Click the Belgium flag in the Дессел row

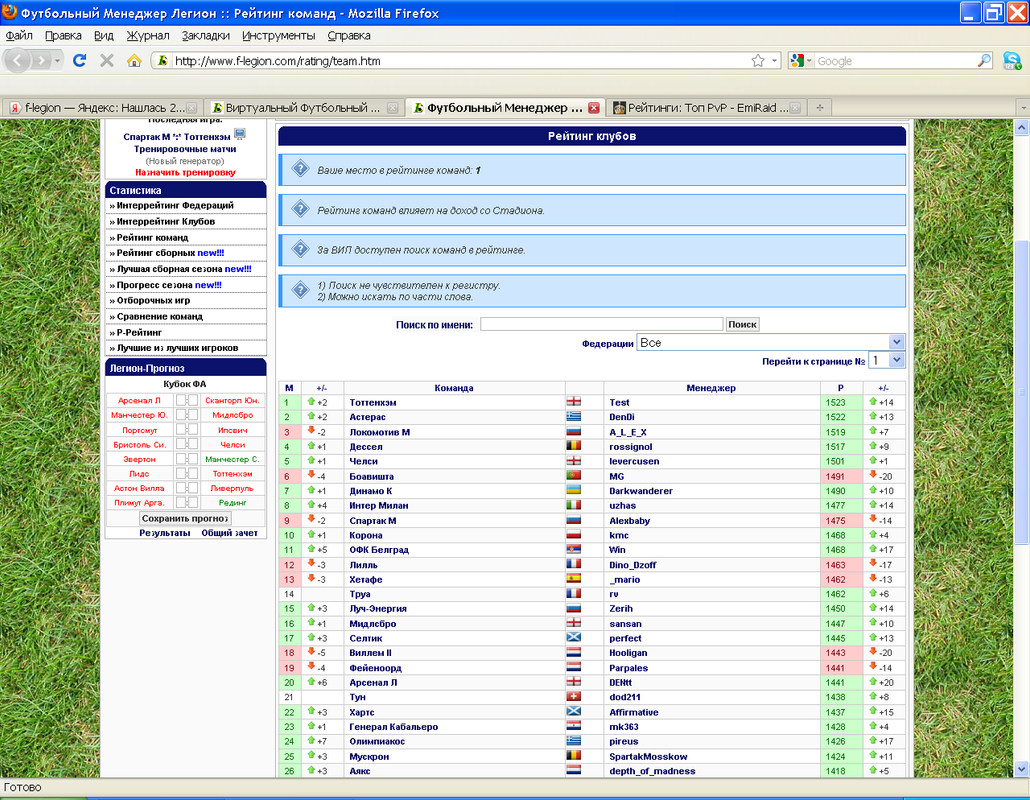click(x=573, y=445)
